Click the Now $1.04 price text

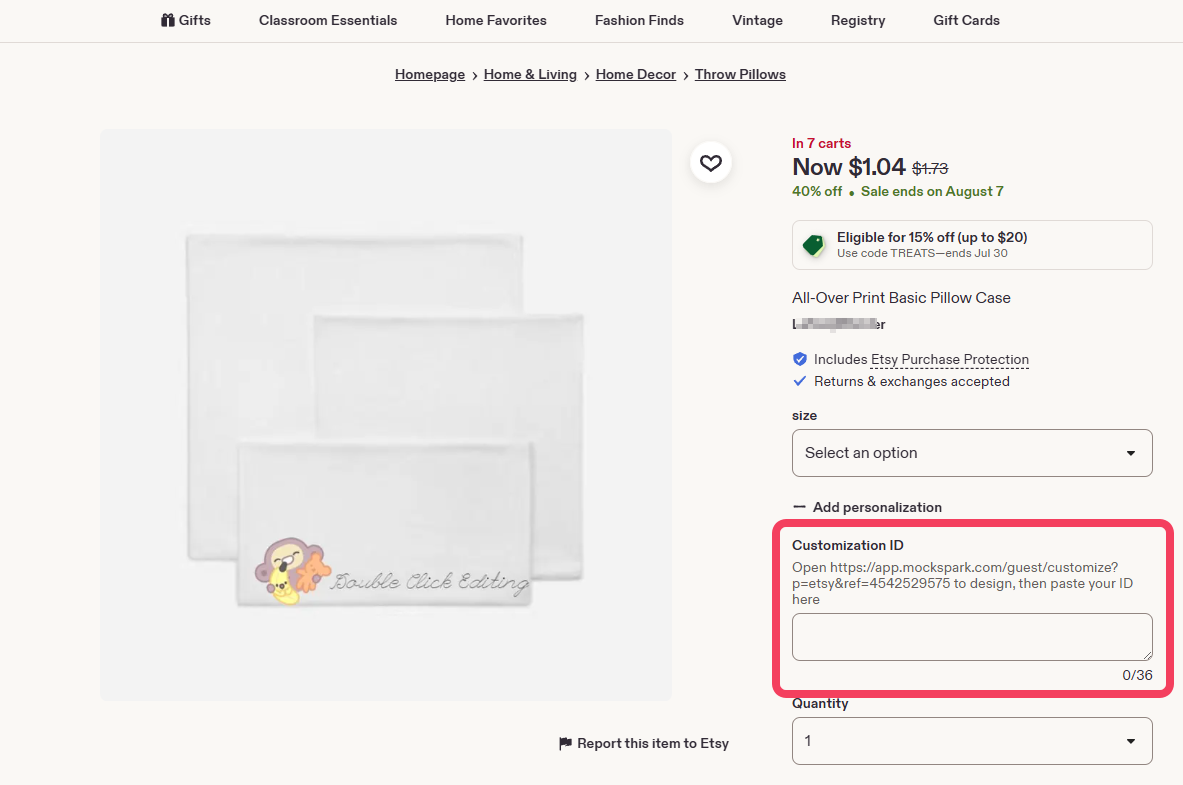coord(848,167)
